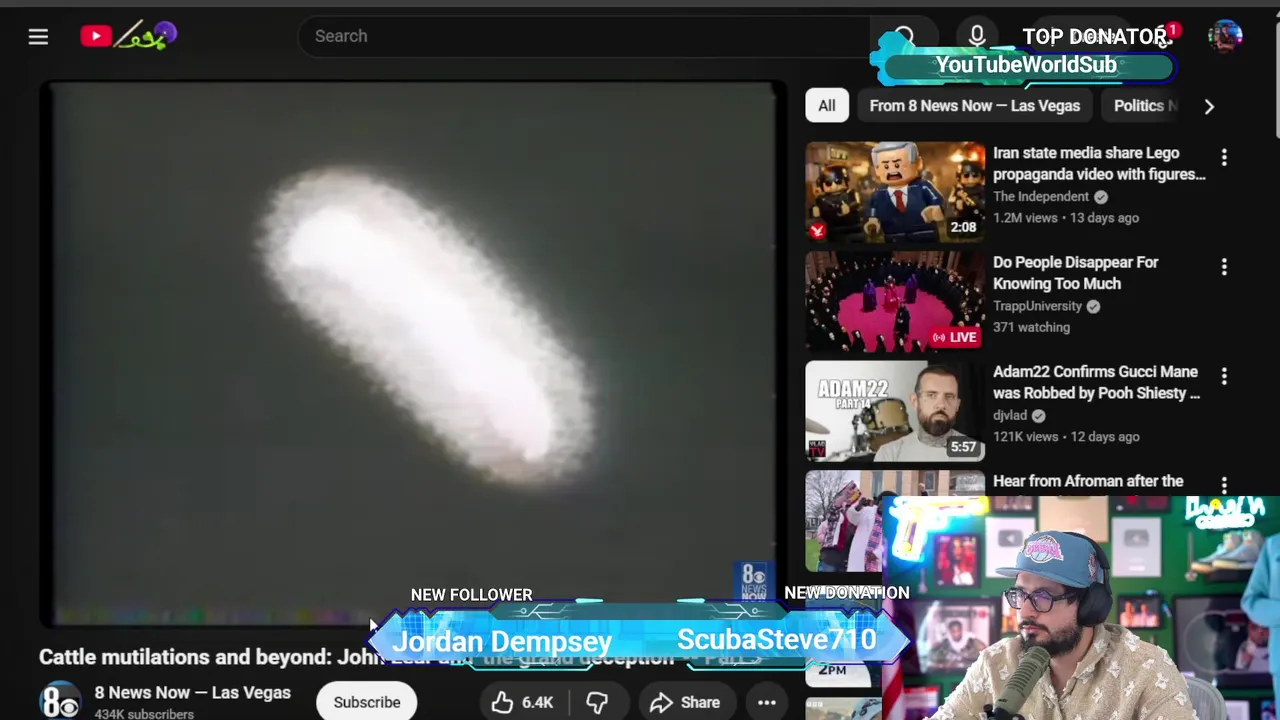Open the 8 News Now — Las Vegas channel name

pyautogui.click(x=192, y=692)
